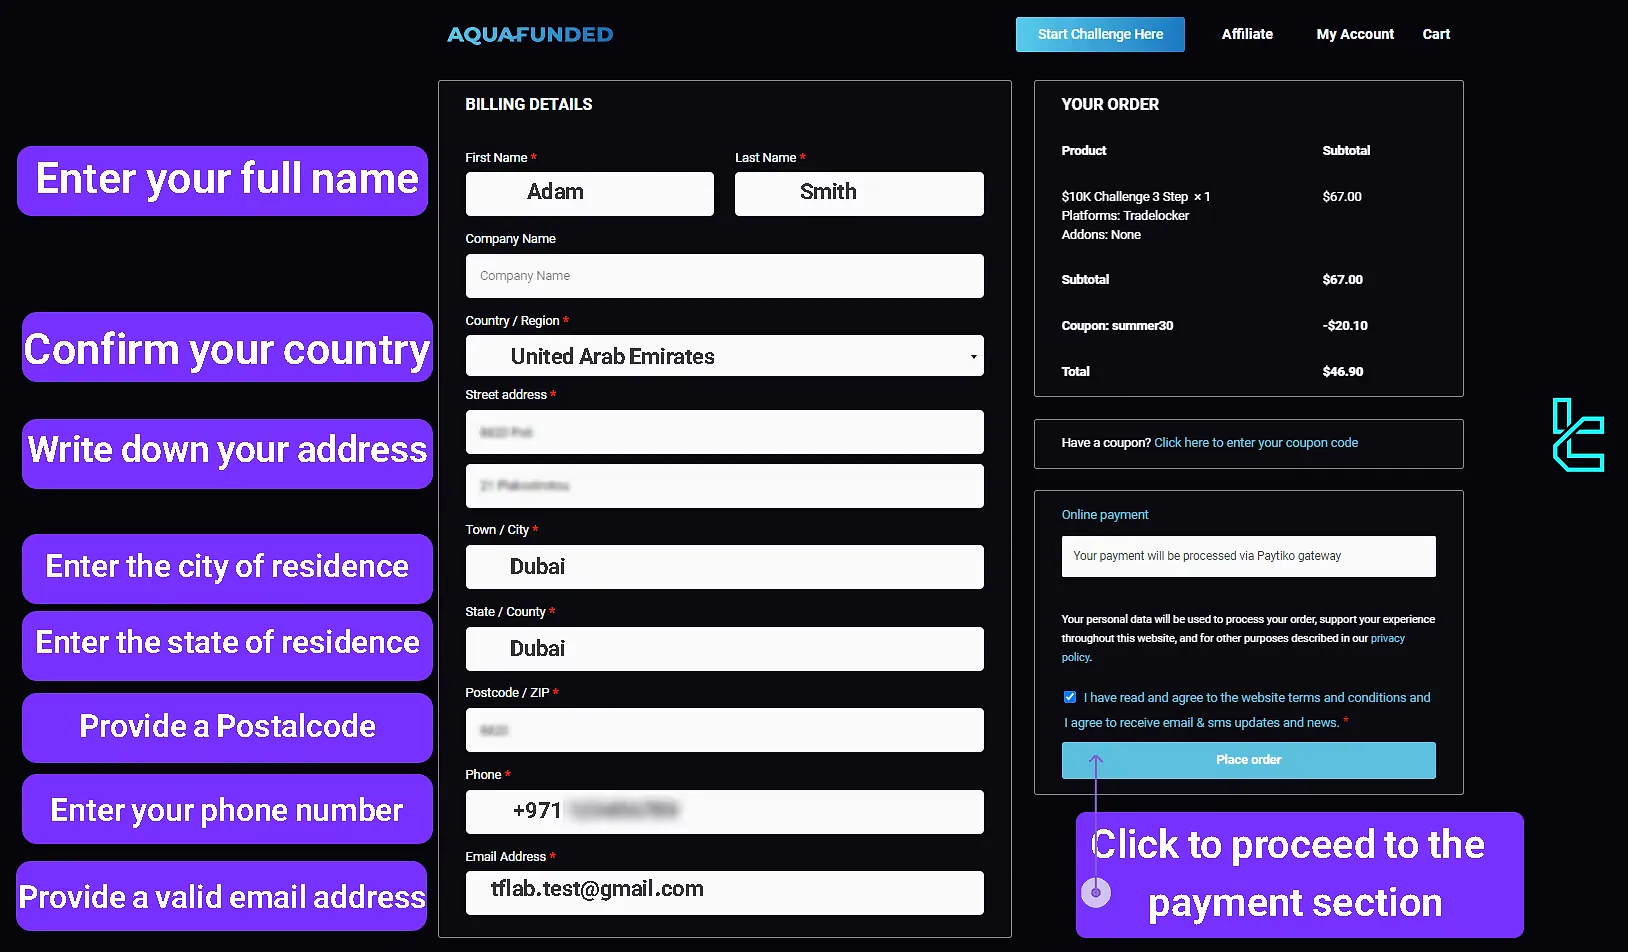Click the Last Name input field

858,193
